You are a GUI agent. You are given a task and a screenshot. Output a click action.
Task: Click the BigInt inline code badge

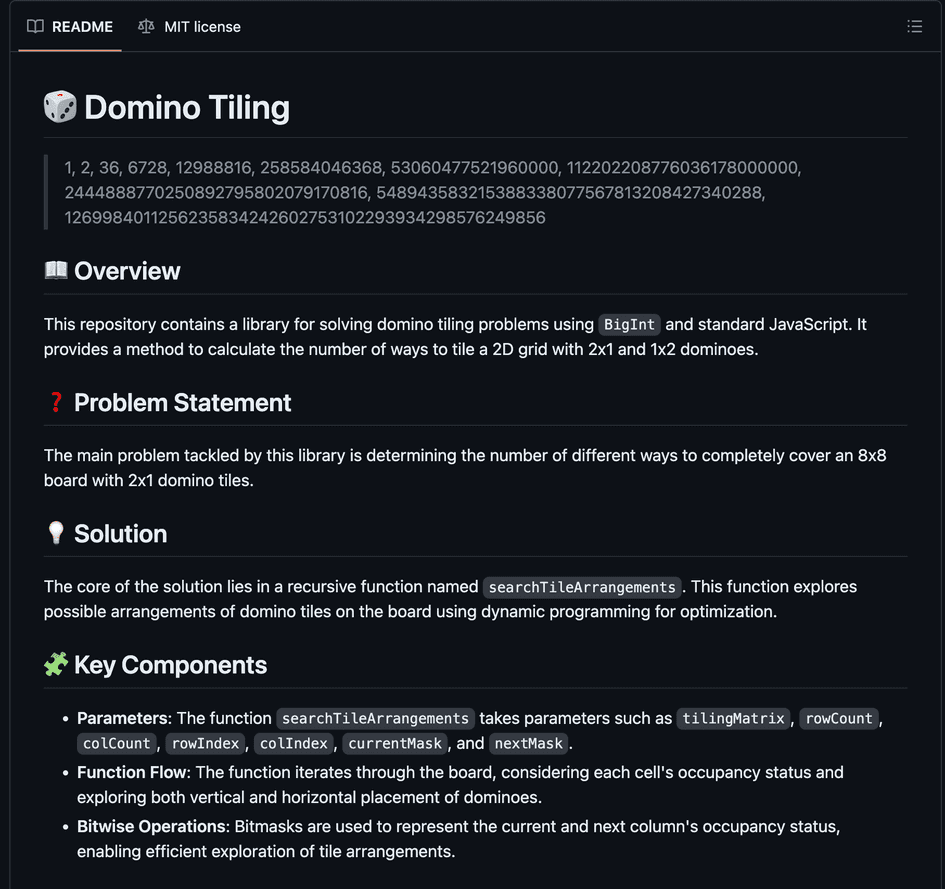click(629, 324)
